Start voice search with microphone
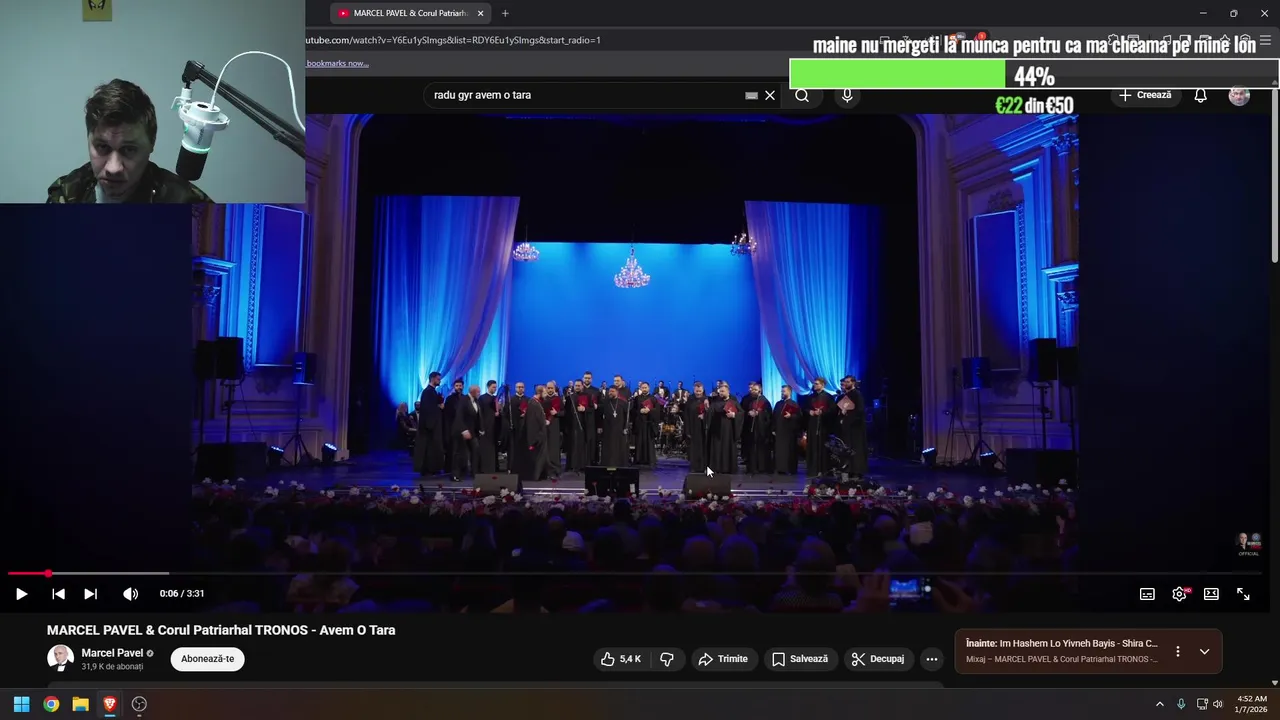The height and width of the screenshot is (720, 1280). 847,96
